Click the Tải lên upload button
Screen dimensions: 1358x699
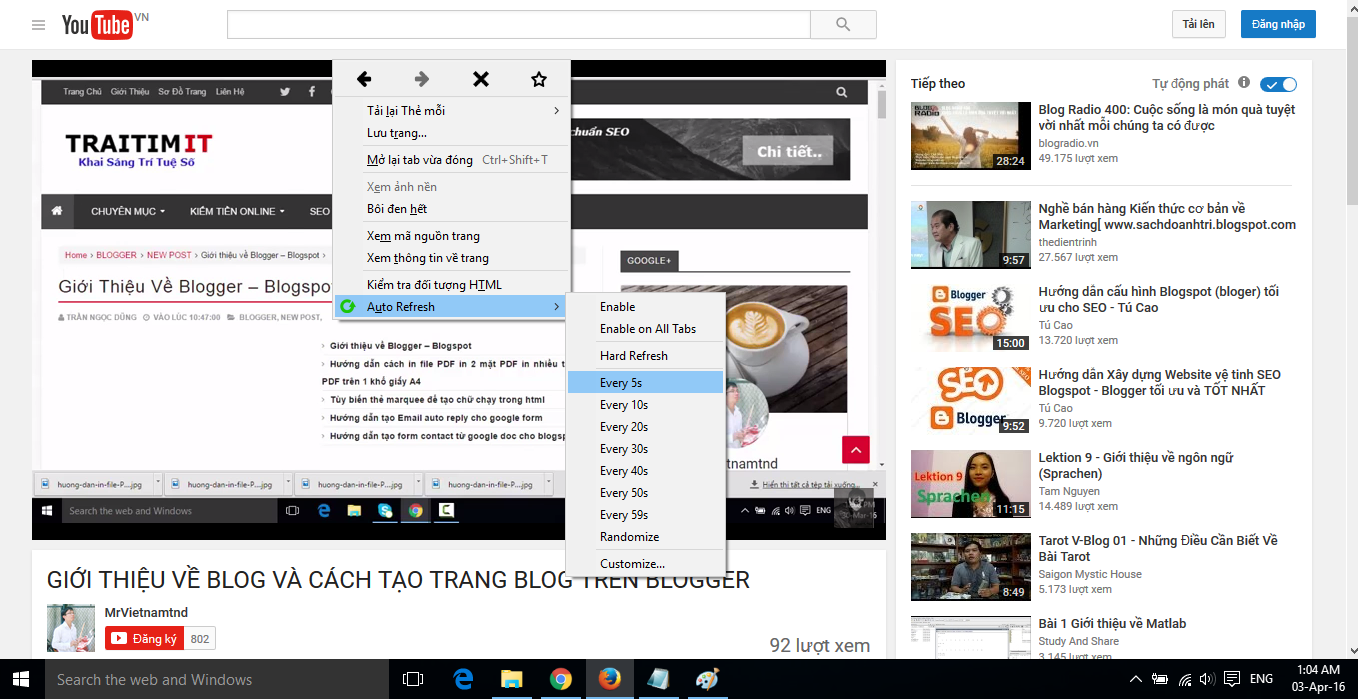coord(1198,24)
